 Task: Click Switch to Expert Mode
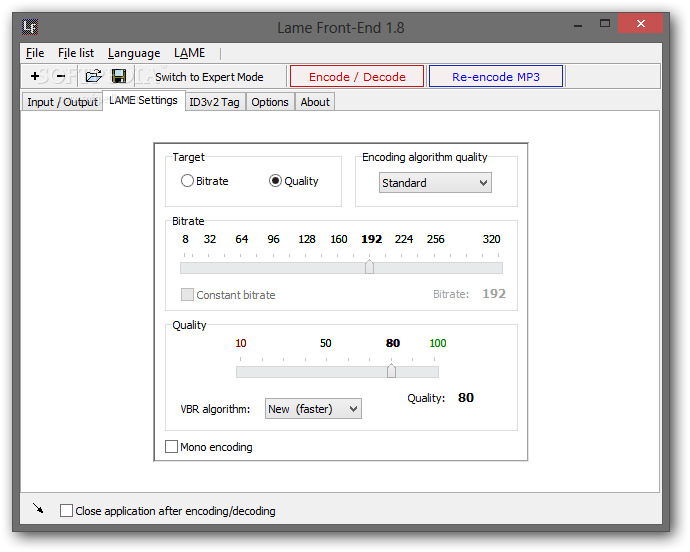coord(209,77)
